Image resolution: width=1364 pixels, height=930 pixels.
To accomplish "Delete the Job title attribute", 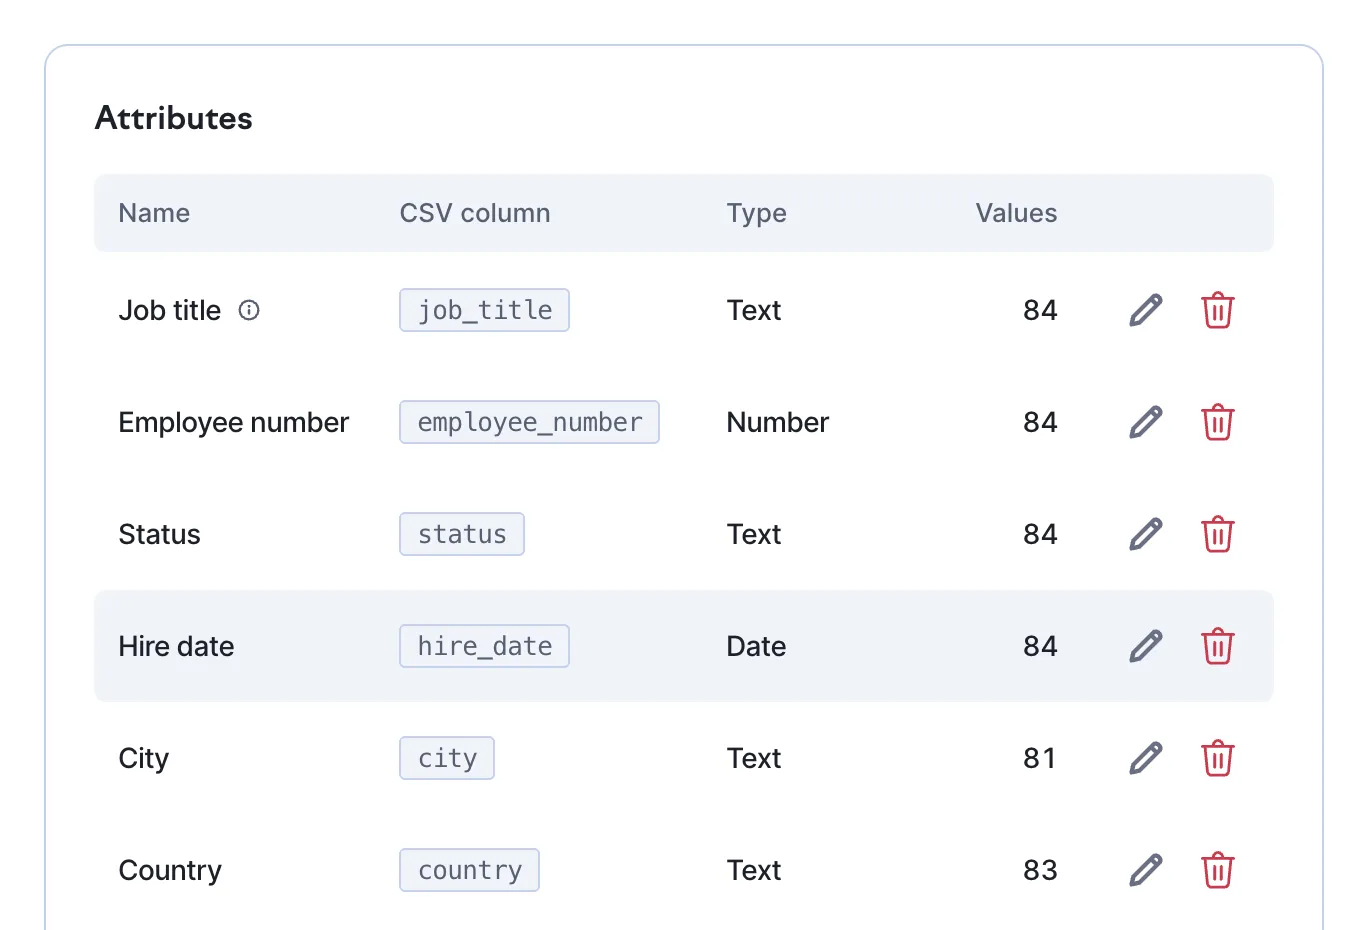I will point(1217,310).
